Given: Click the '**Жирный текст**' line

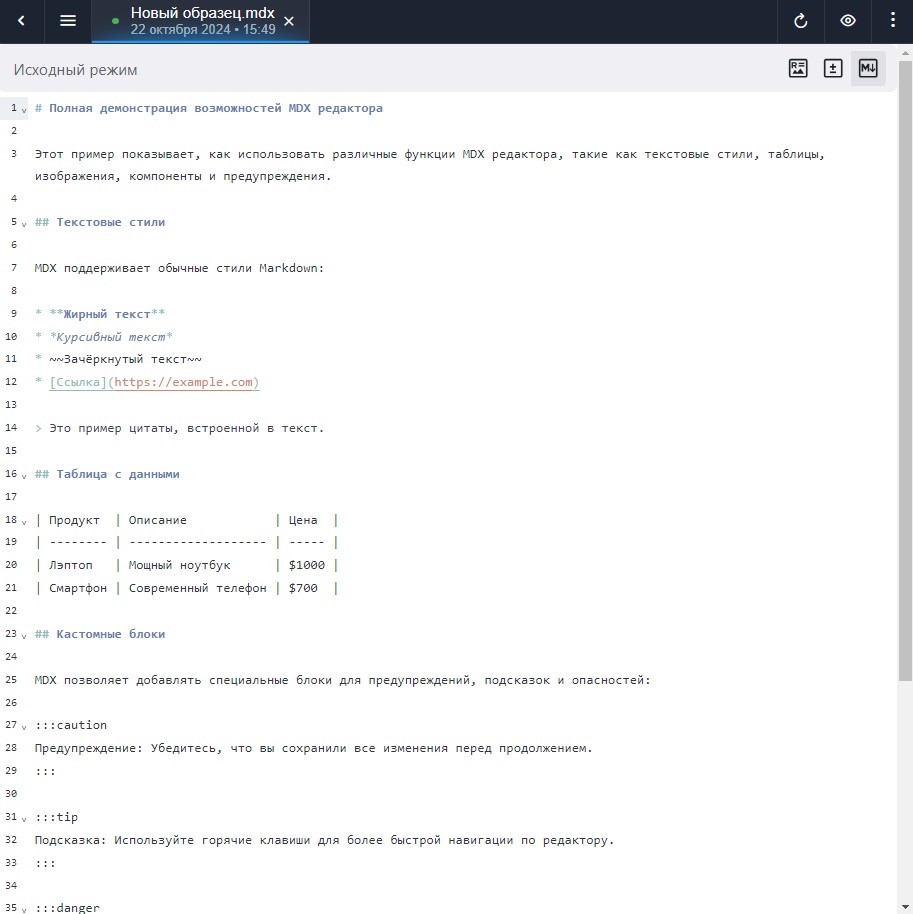Looking at the screenshot, I should 100,314.
